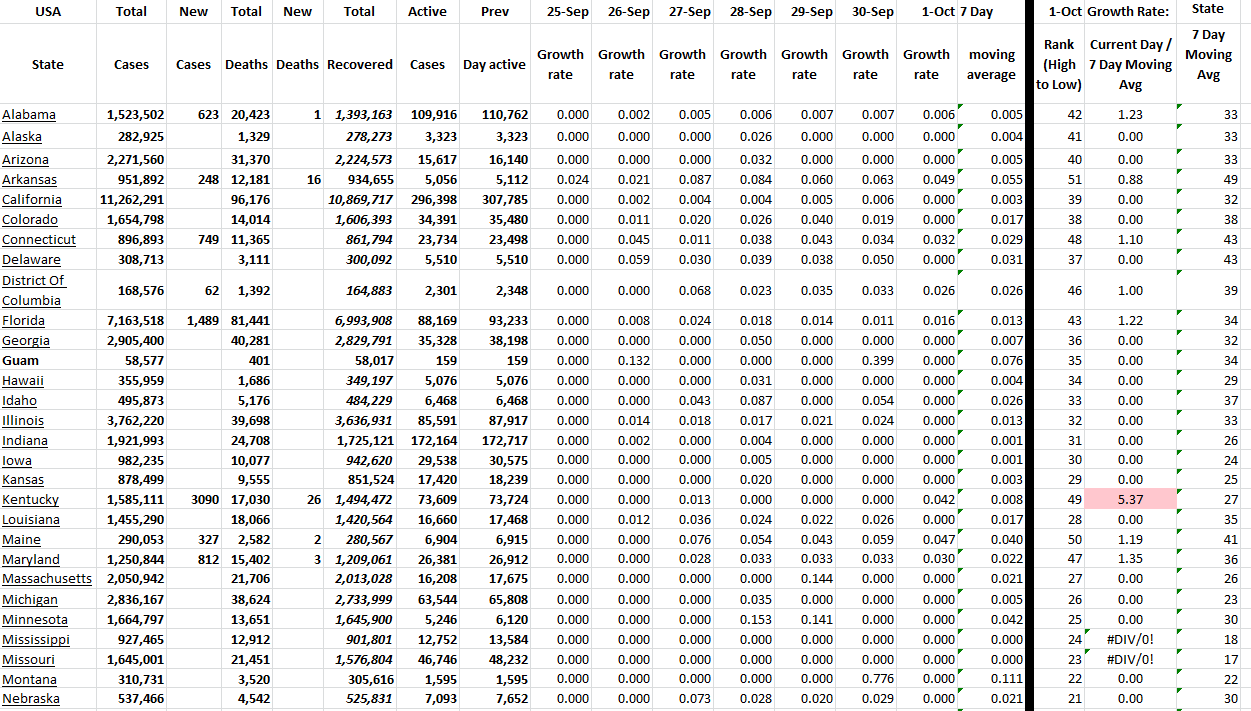
Task: Open the California state hyperlink
Action: tap(32, 199)
